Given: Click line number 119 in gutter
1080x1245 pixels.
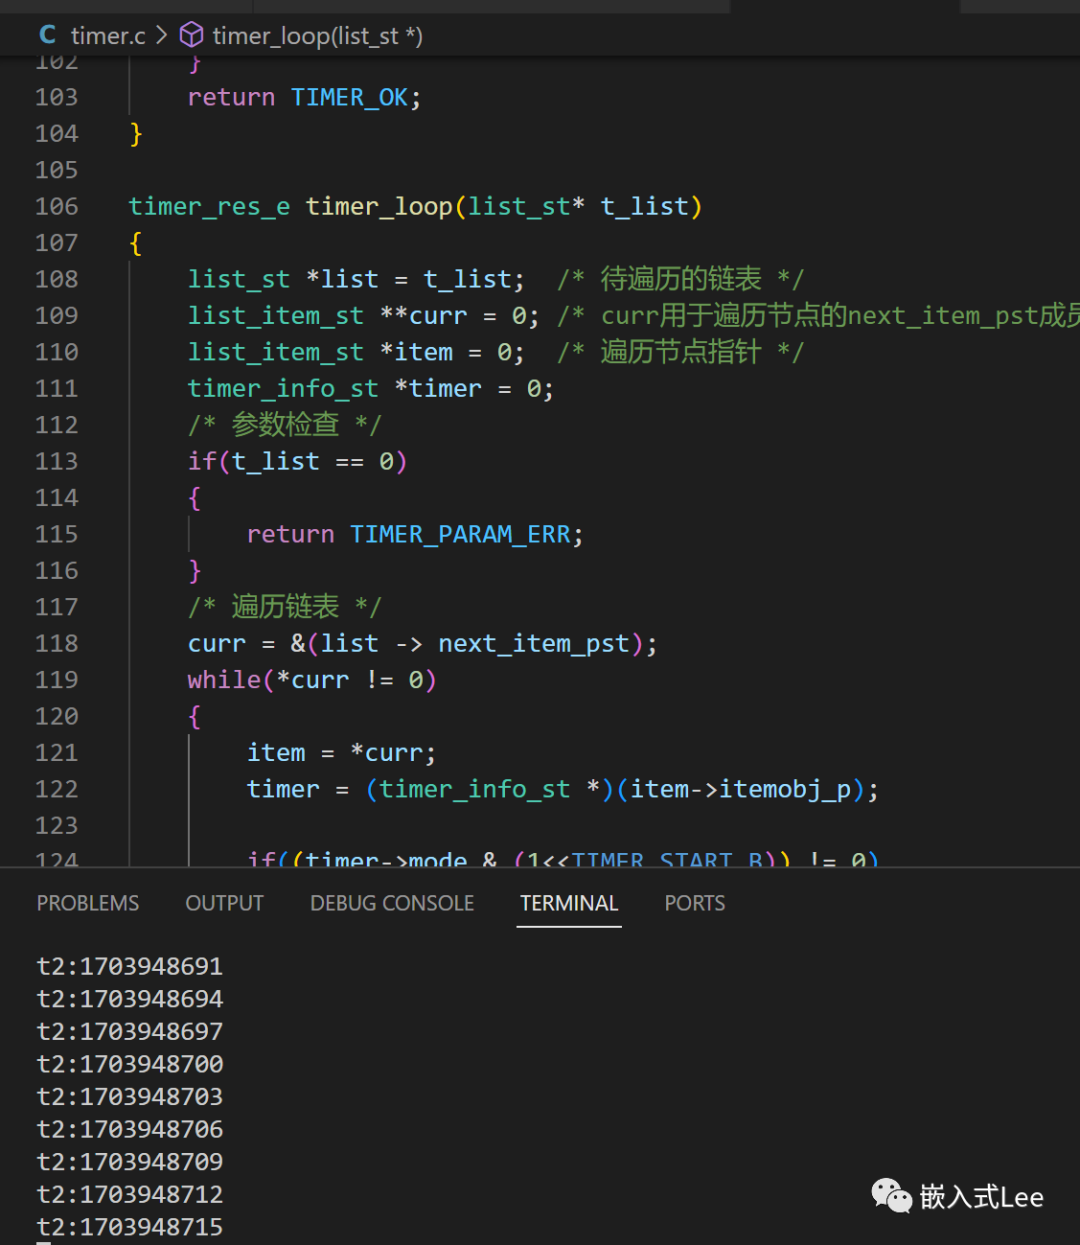Looking at the screenshot, I should coord(56,680).
